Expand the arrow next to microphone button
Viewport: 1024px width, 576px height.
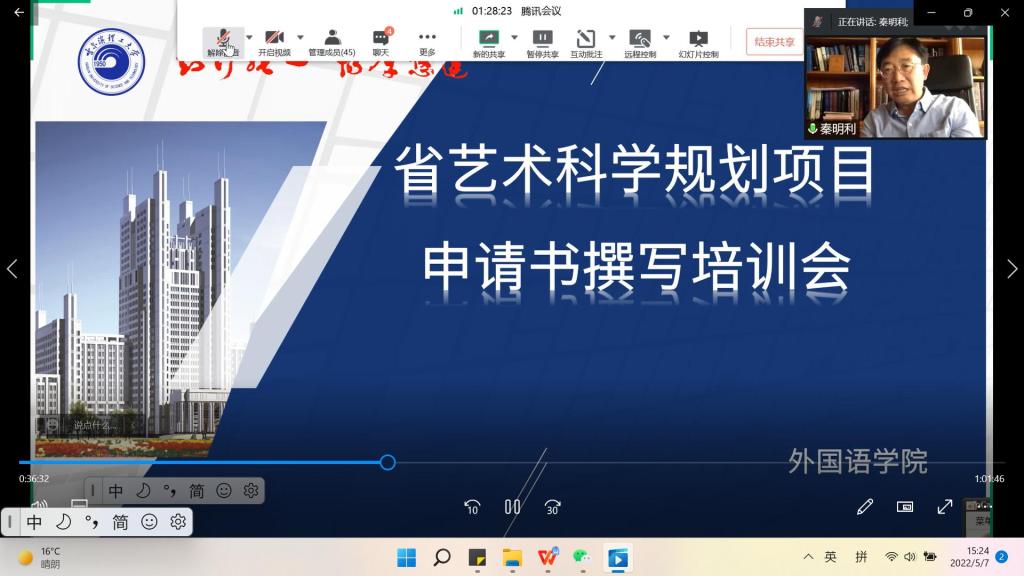click(x=249, y=38)
